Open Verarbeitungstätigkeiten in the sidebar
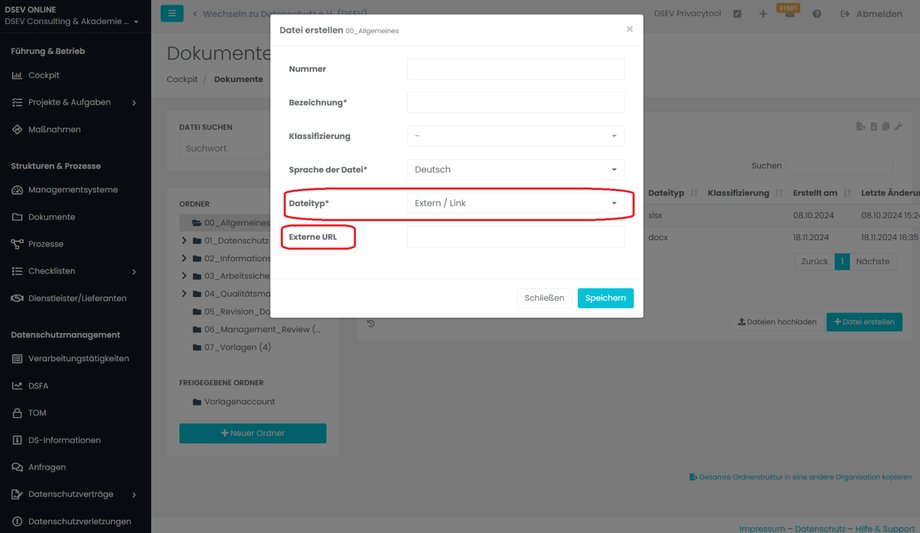Image resolution: width=920 pixels, height=533 pixels. [78, 358]
